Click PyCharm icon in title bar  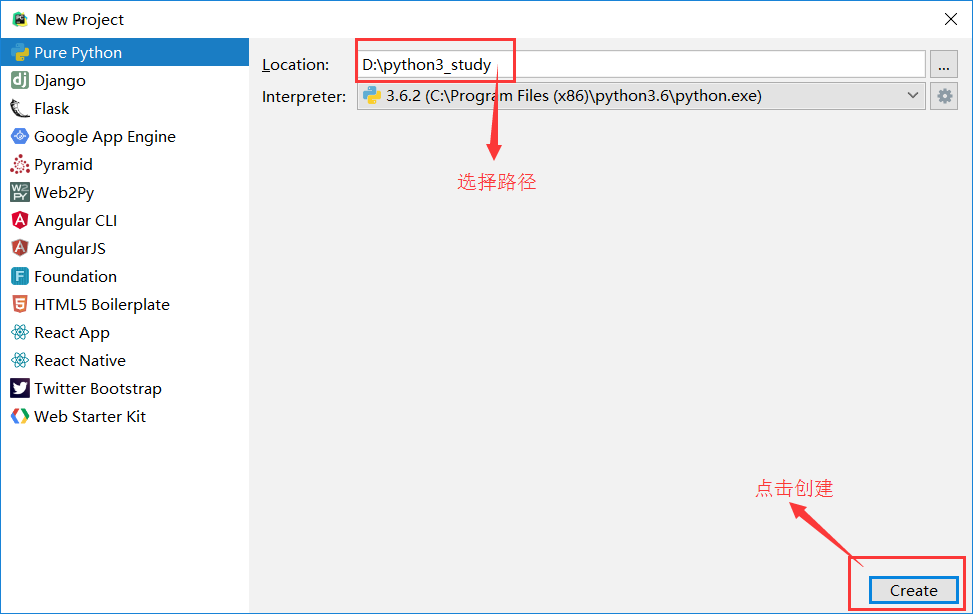(20, 19)
